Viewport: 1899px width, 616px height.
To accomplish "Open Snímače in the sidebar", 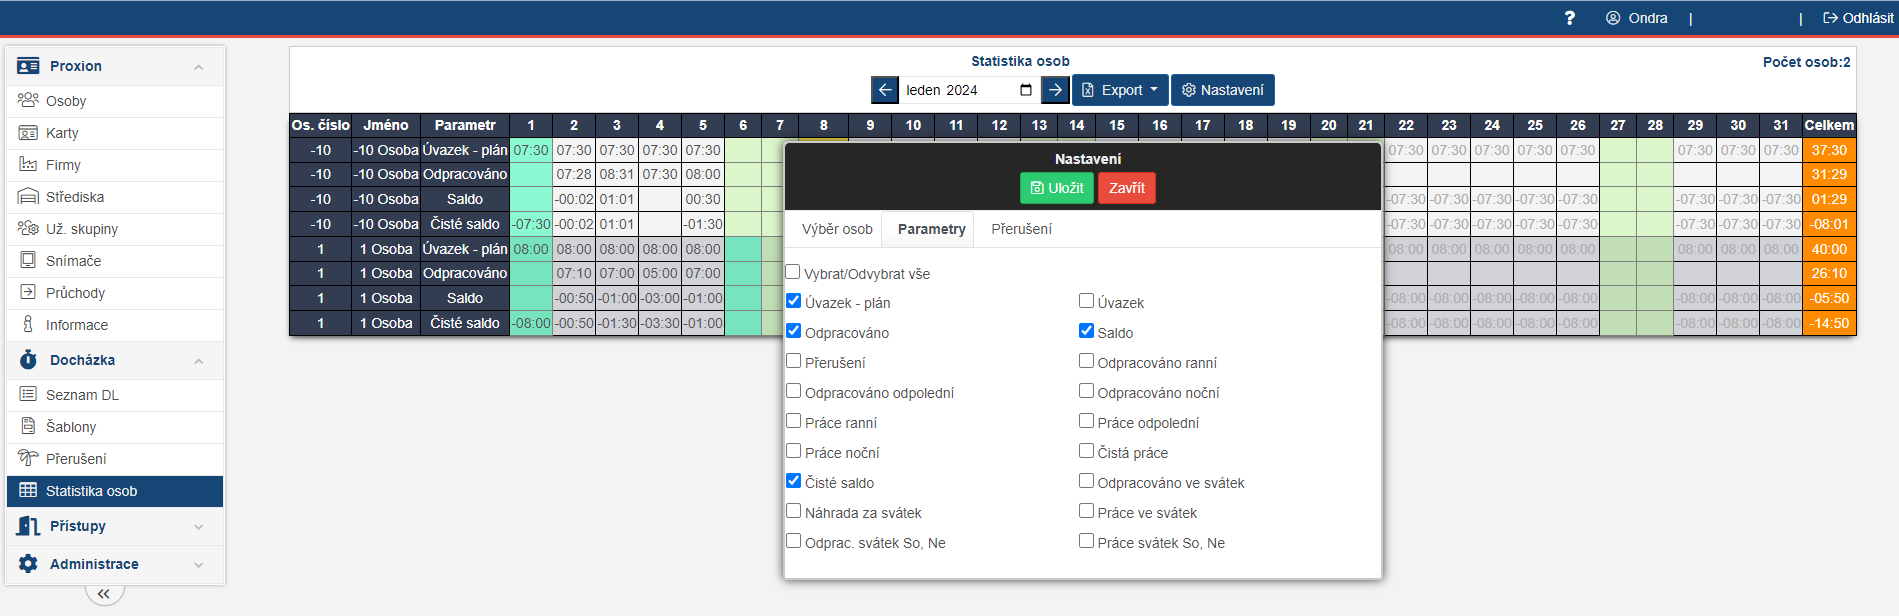I will 73,261.
